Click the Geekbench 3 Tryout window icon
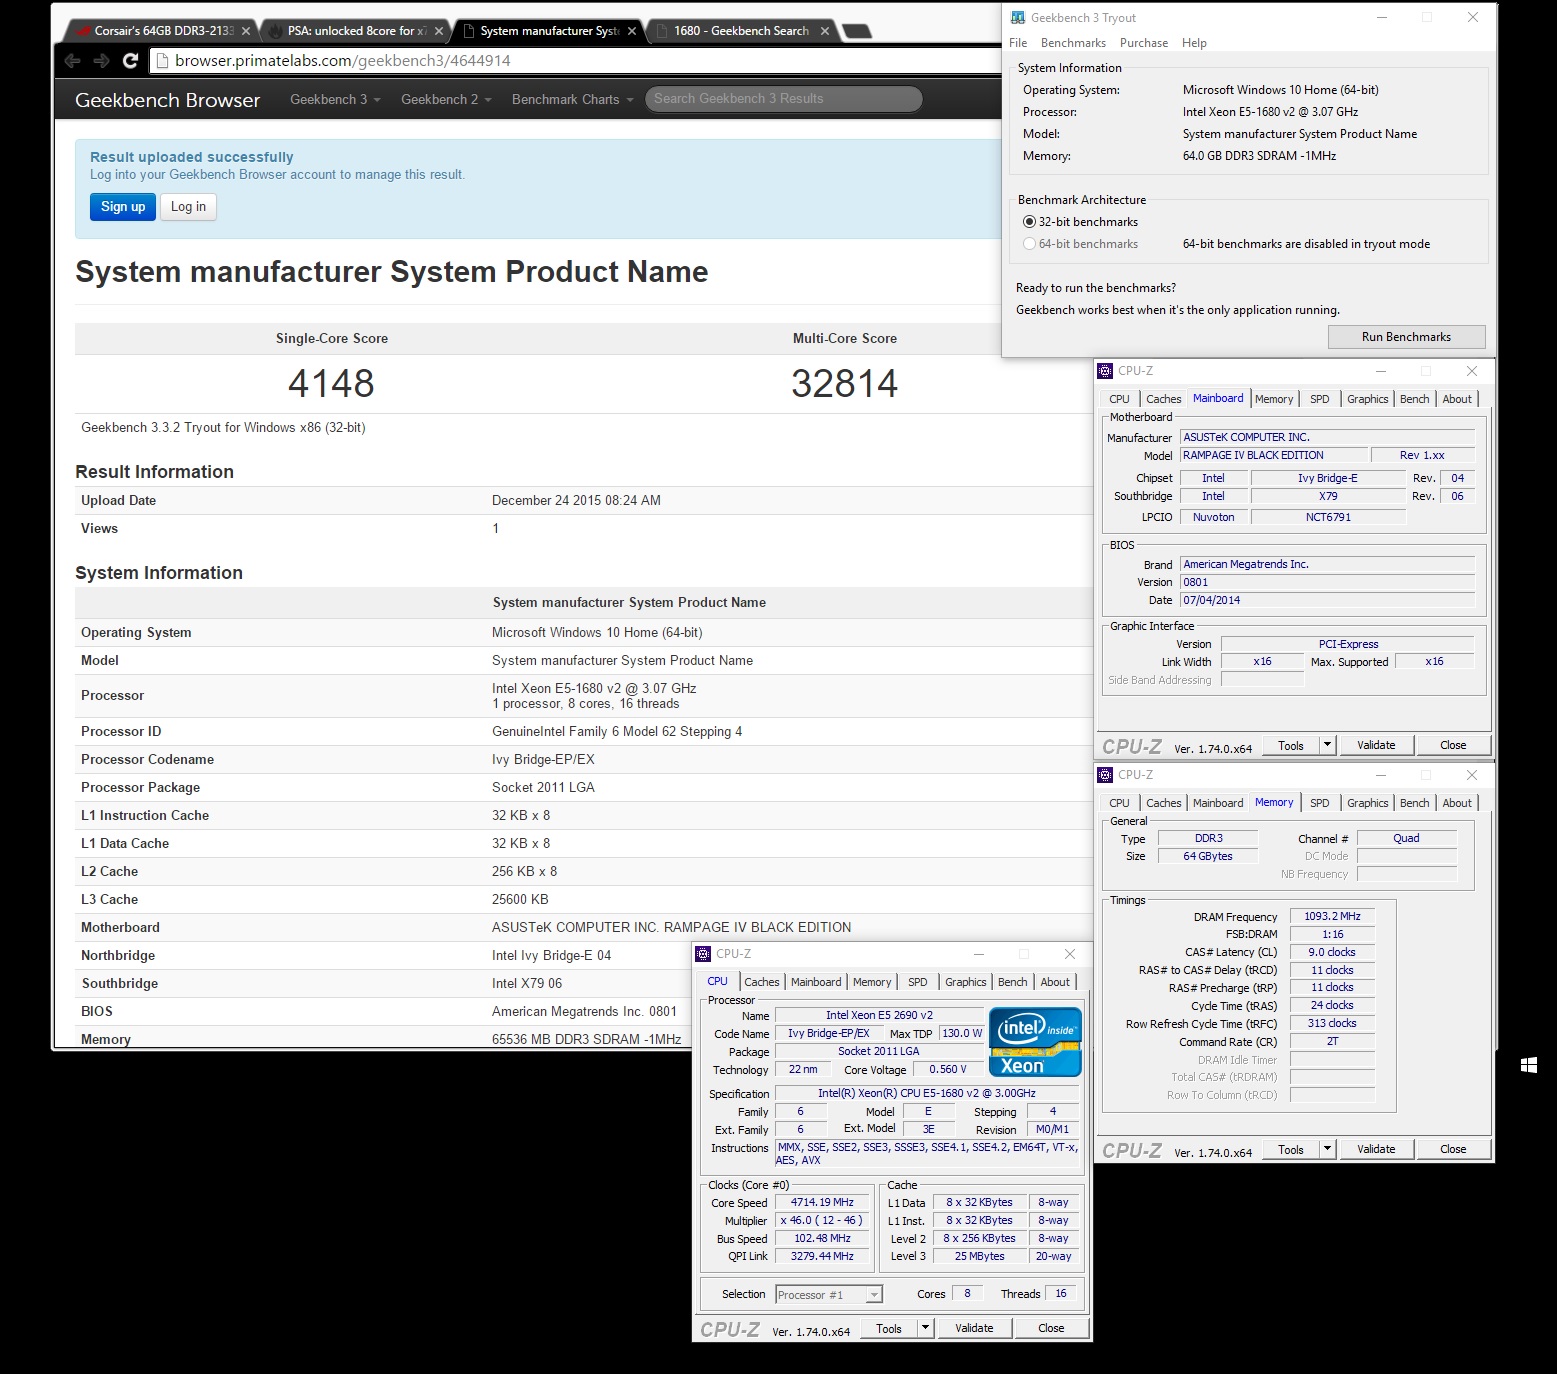 1018,18
